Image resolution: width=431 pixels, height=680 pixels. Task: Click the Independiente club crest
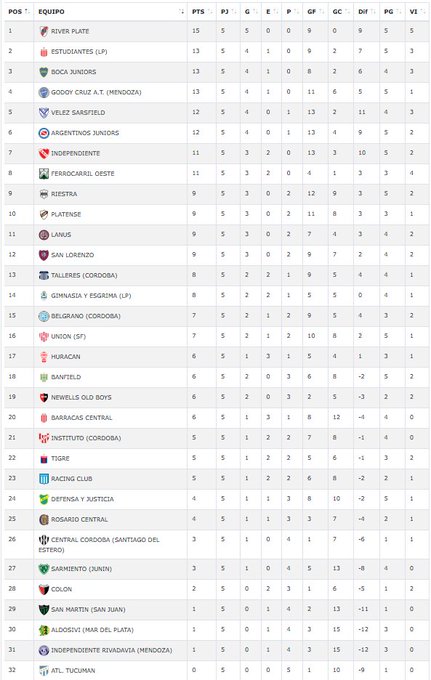(44, 154)
